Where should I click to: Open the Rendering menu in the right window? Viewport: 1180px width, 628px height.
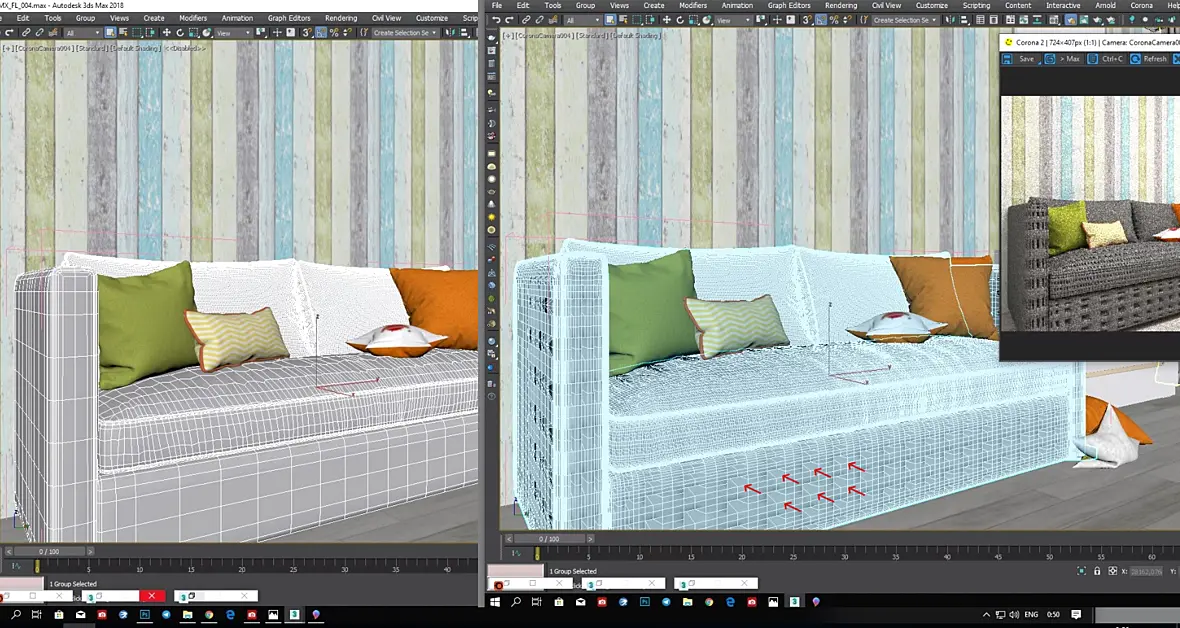pos(841,5)
